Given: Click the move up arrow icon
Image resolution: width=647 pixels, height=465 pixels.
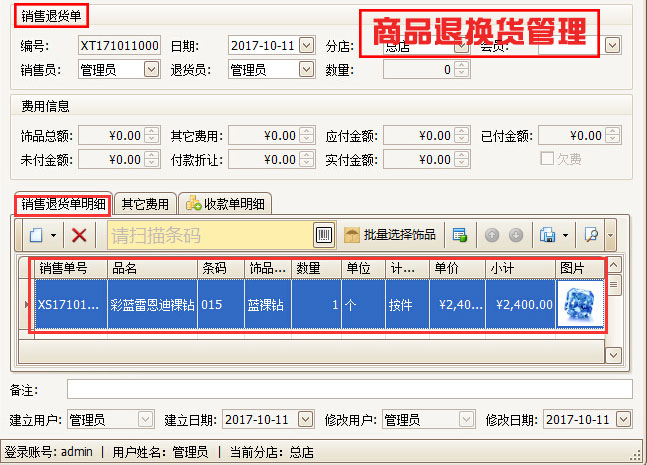Looking at the screenshot, I should pos(492,235).
